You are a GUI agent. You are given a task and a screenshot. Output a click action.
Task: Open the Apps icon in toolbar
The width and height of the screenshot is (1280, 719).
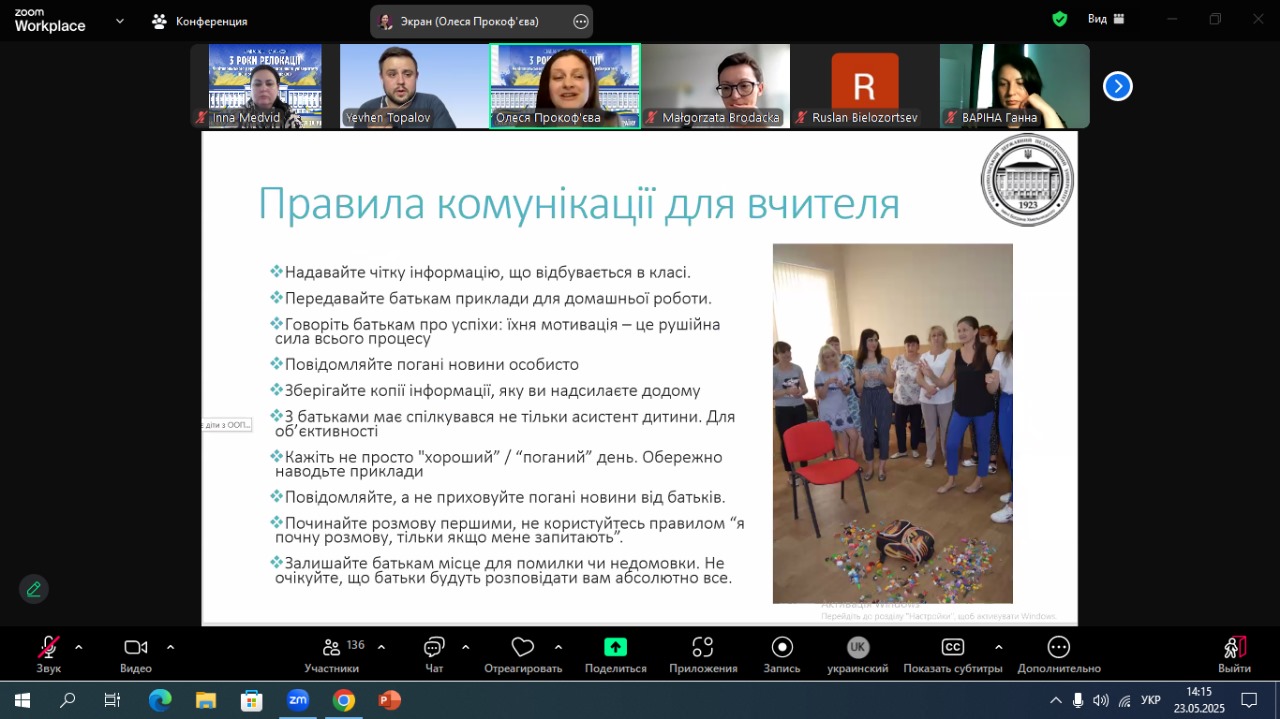[x=703, y=648]
